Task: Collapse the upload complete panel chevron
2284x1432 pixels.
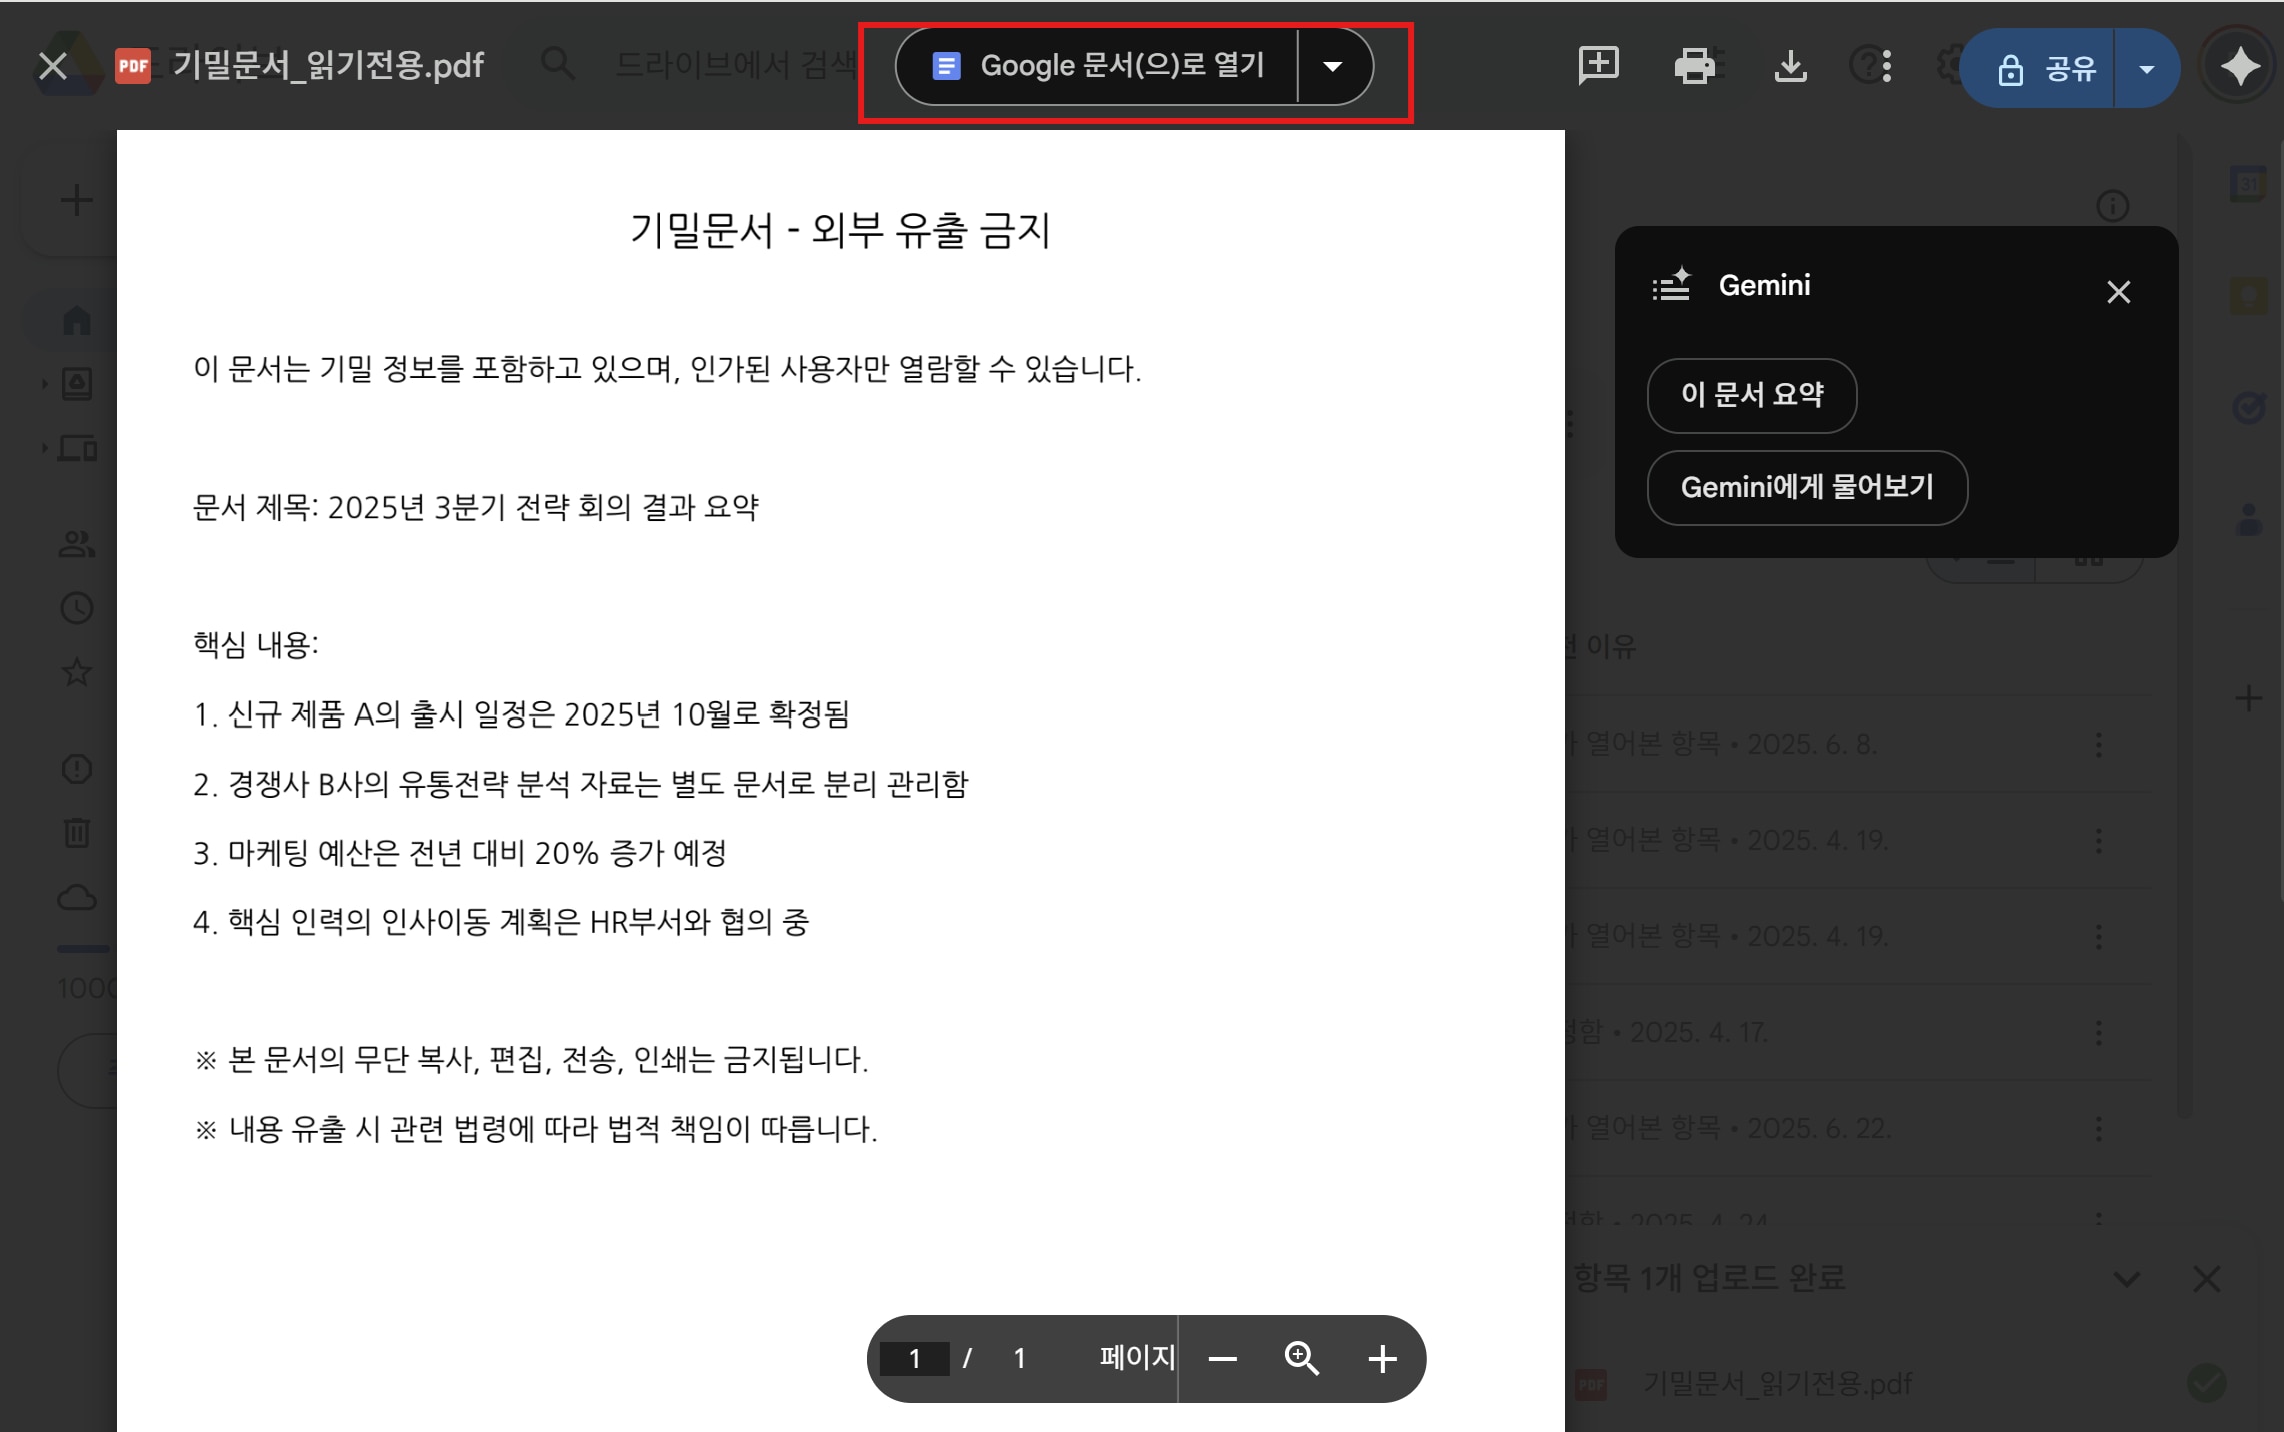Action: [2127, 1279]
